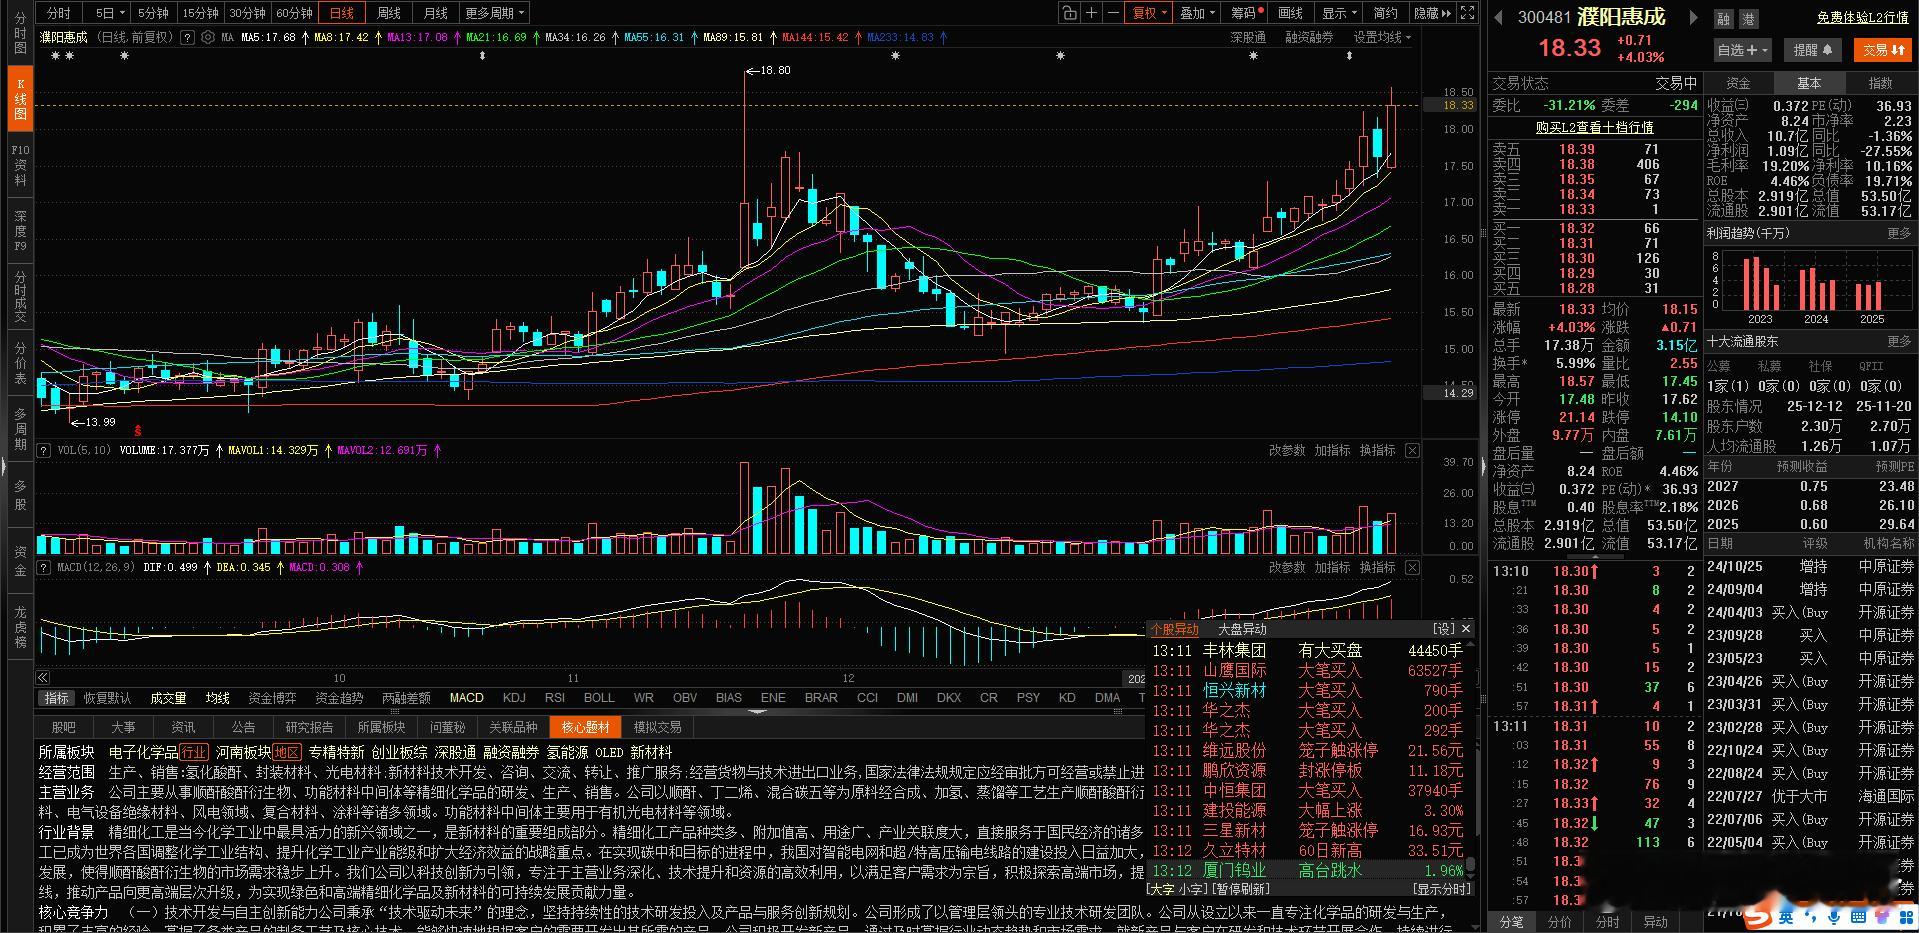Image resolution: width=1919 pixels, height=933 pixels.
Task: Switch chart to 周线 weekly period
Action: pos(388,13)
